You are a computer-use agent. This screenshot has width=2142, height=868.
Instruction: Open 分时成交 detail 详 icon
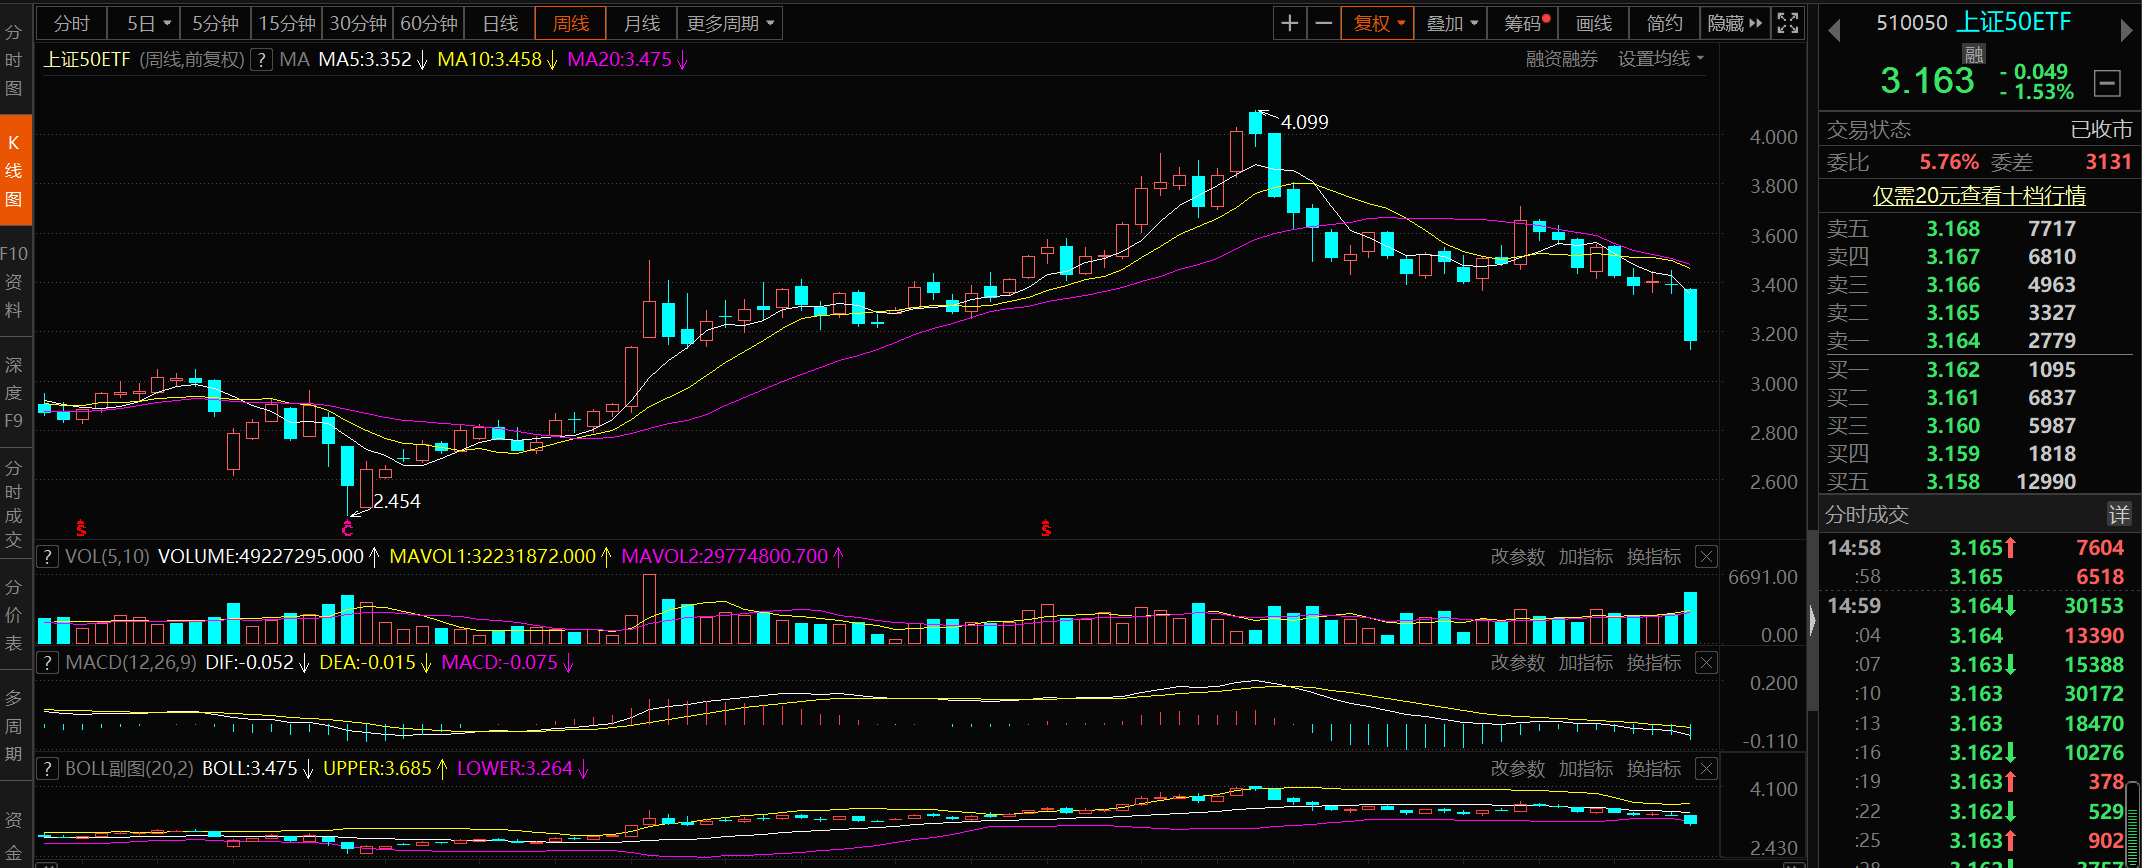click(x=2119, y=514)
